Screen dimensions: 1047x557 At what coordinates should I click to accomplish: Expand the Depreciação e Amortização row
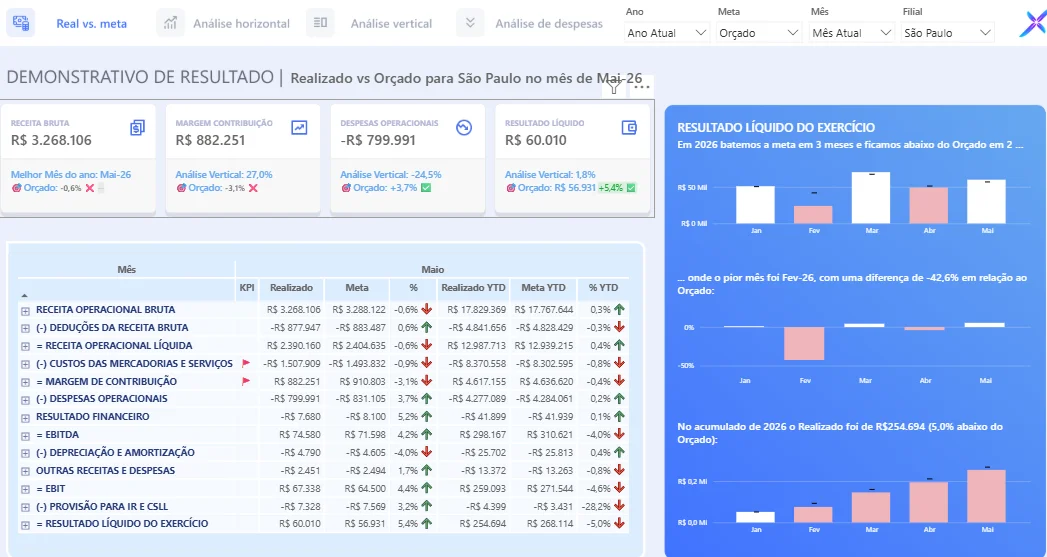25,453
